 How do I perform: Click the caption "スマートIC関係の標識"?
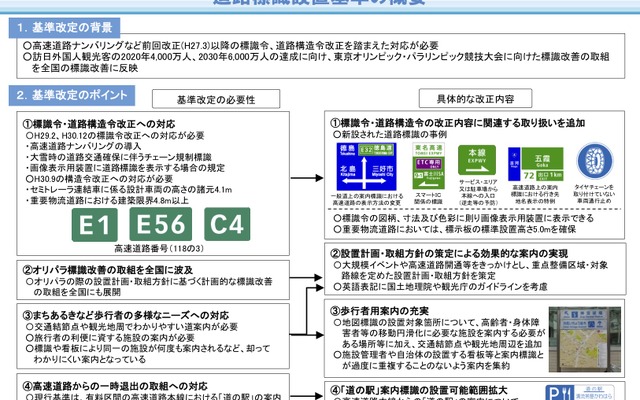(x=429, y=198)
